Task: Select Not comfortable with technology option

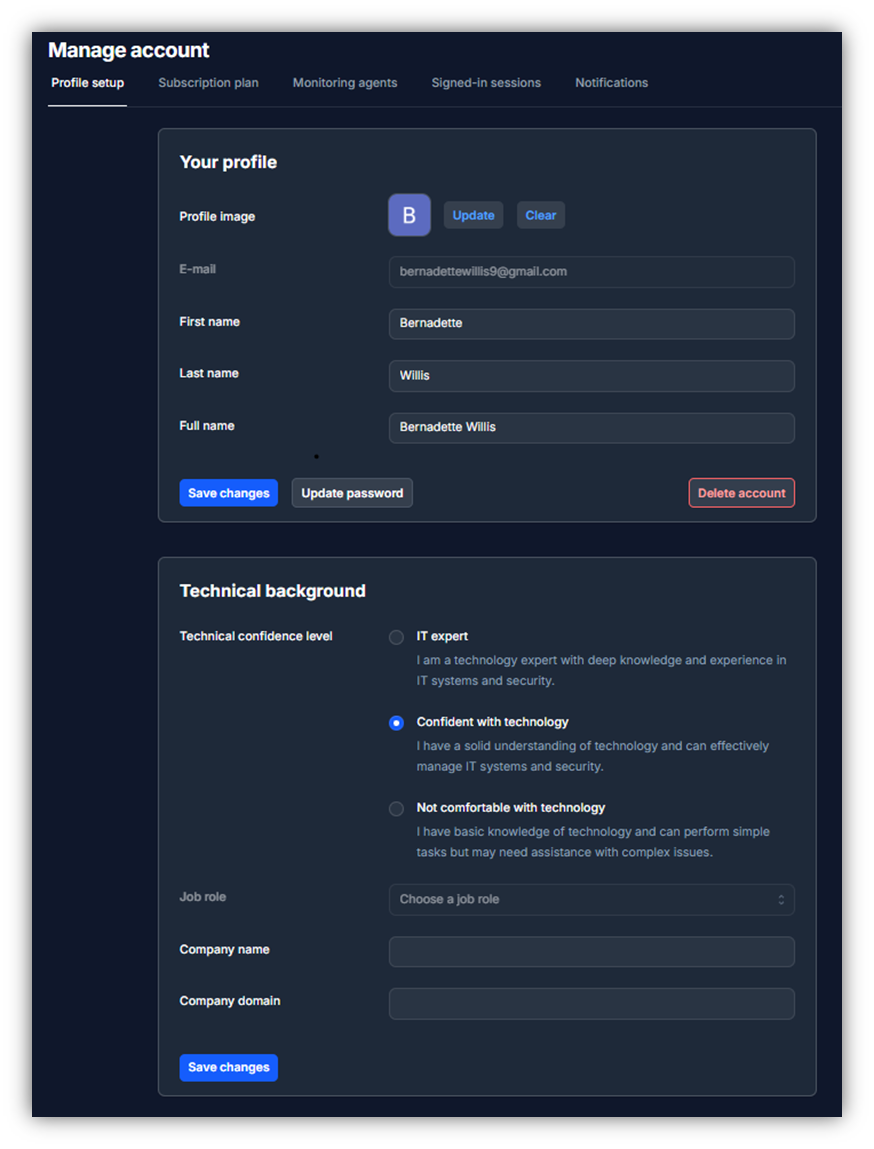Action: pyautogui.click(x=397, y=809)
